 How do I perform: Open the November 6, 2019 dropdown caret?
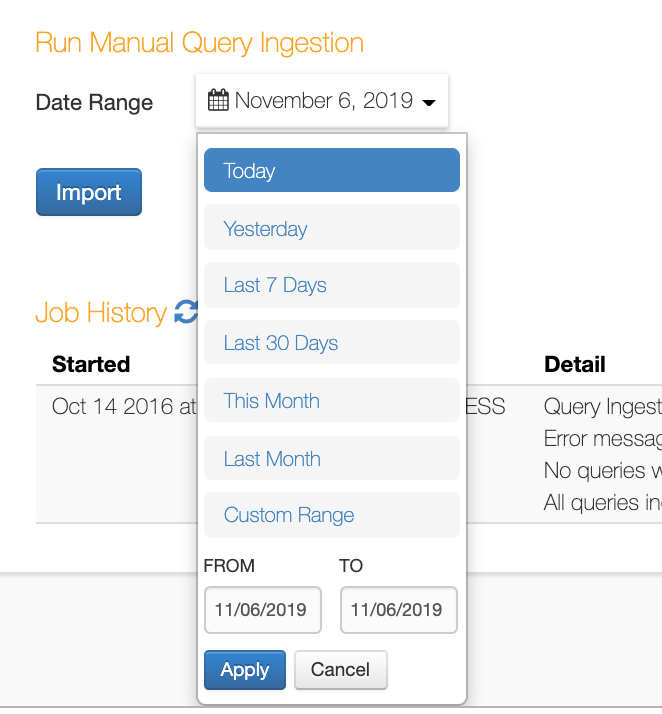pos(428,102)
